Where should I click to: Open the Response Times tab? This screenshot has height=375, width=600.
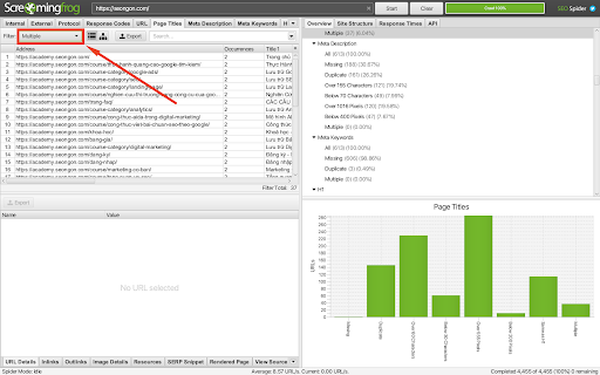[x=400, y=23]
